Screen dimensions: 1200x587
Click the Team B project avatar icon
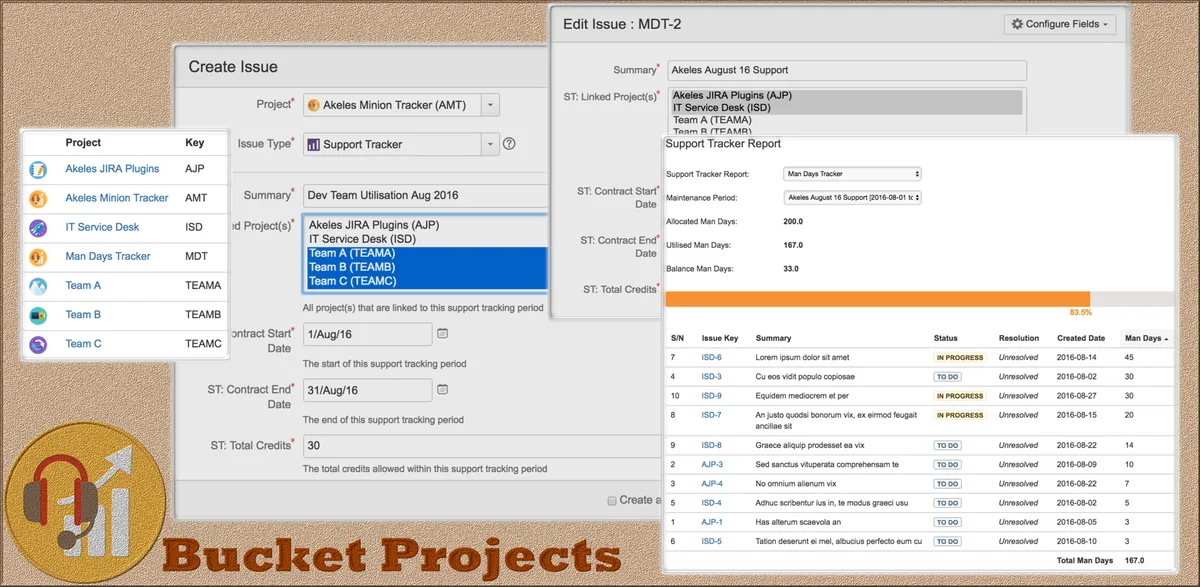(x=39, y=314)
